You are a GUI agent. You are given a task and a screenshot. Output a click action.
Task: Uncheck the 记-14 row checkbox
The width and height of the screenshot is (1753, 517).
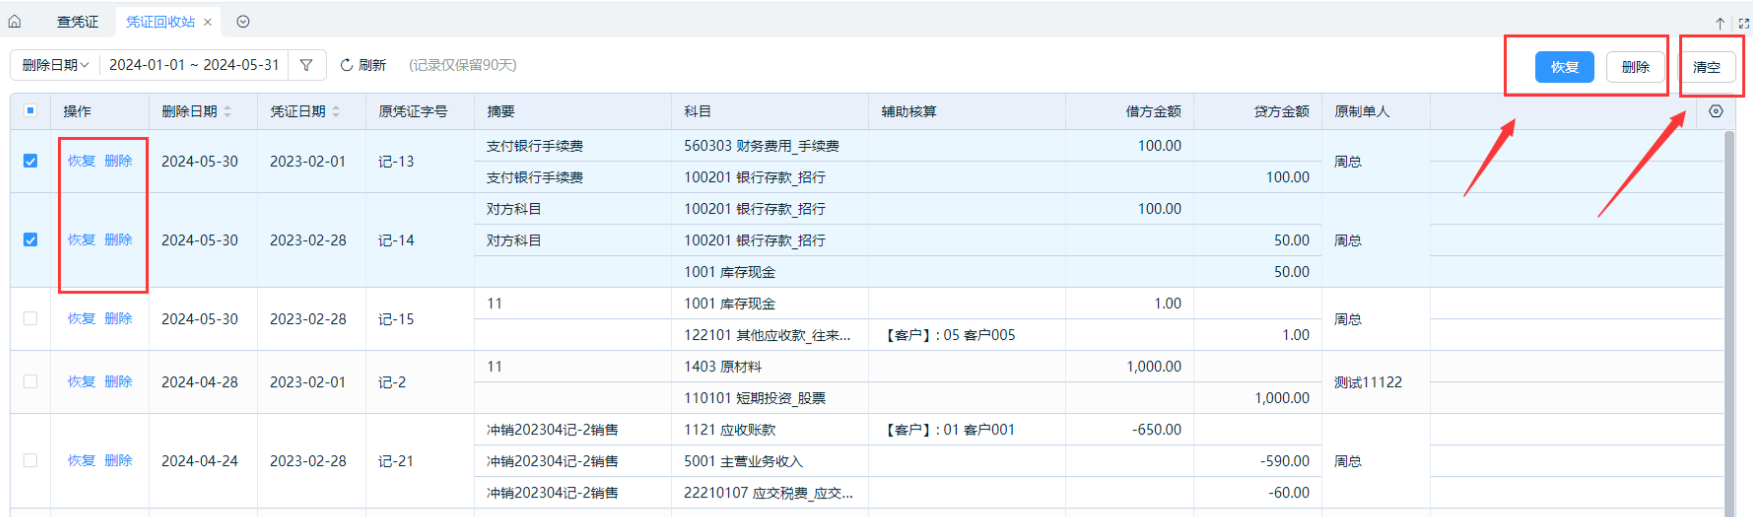[30, 240]
